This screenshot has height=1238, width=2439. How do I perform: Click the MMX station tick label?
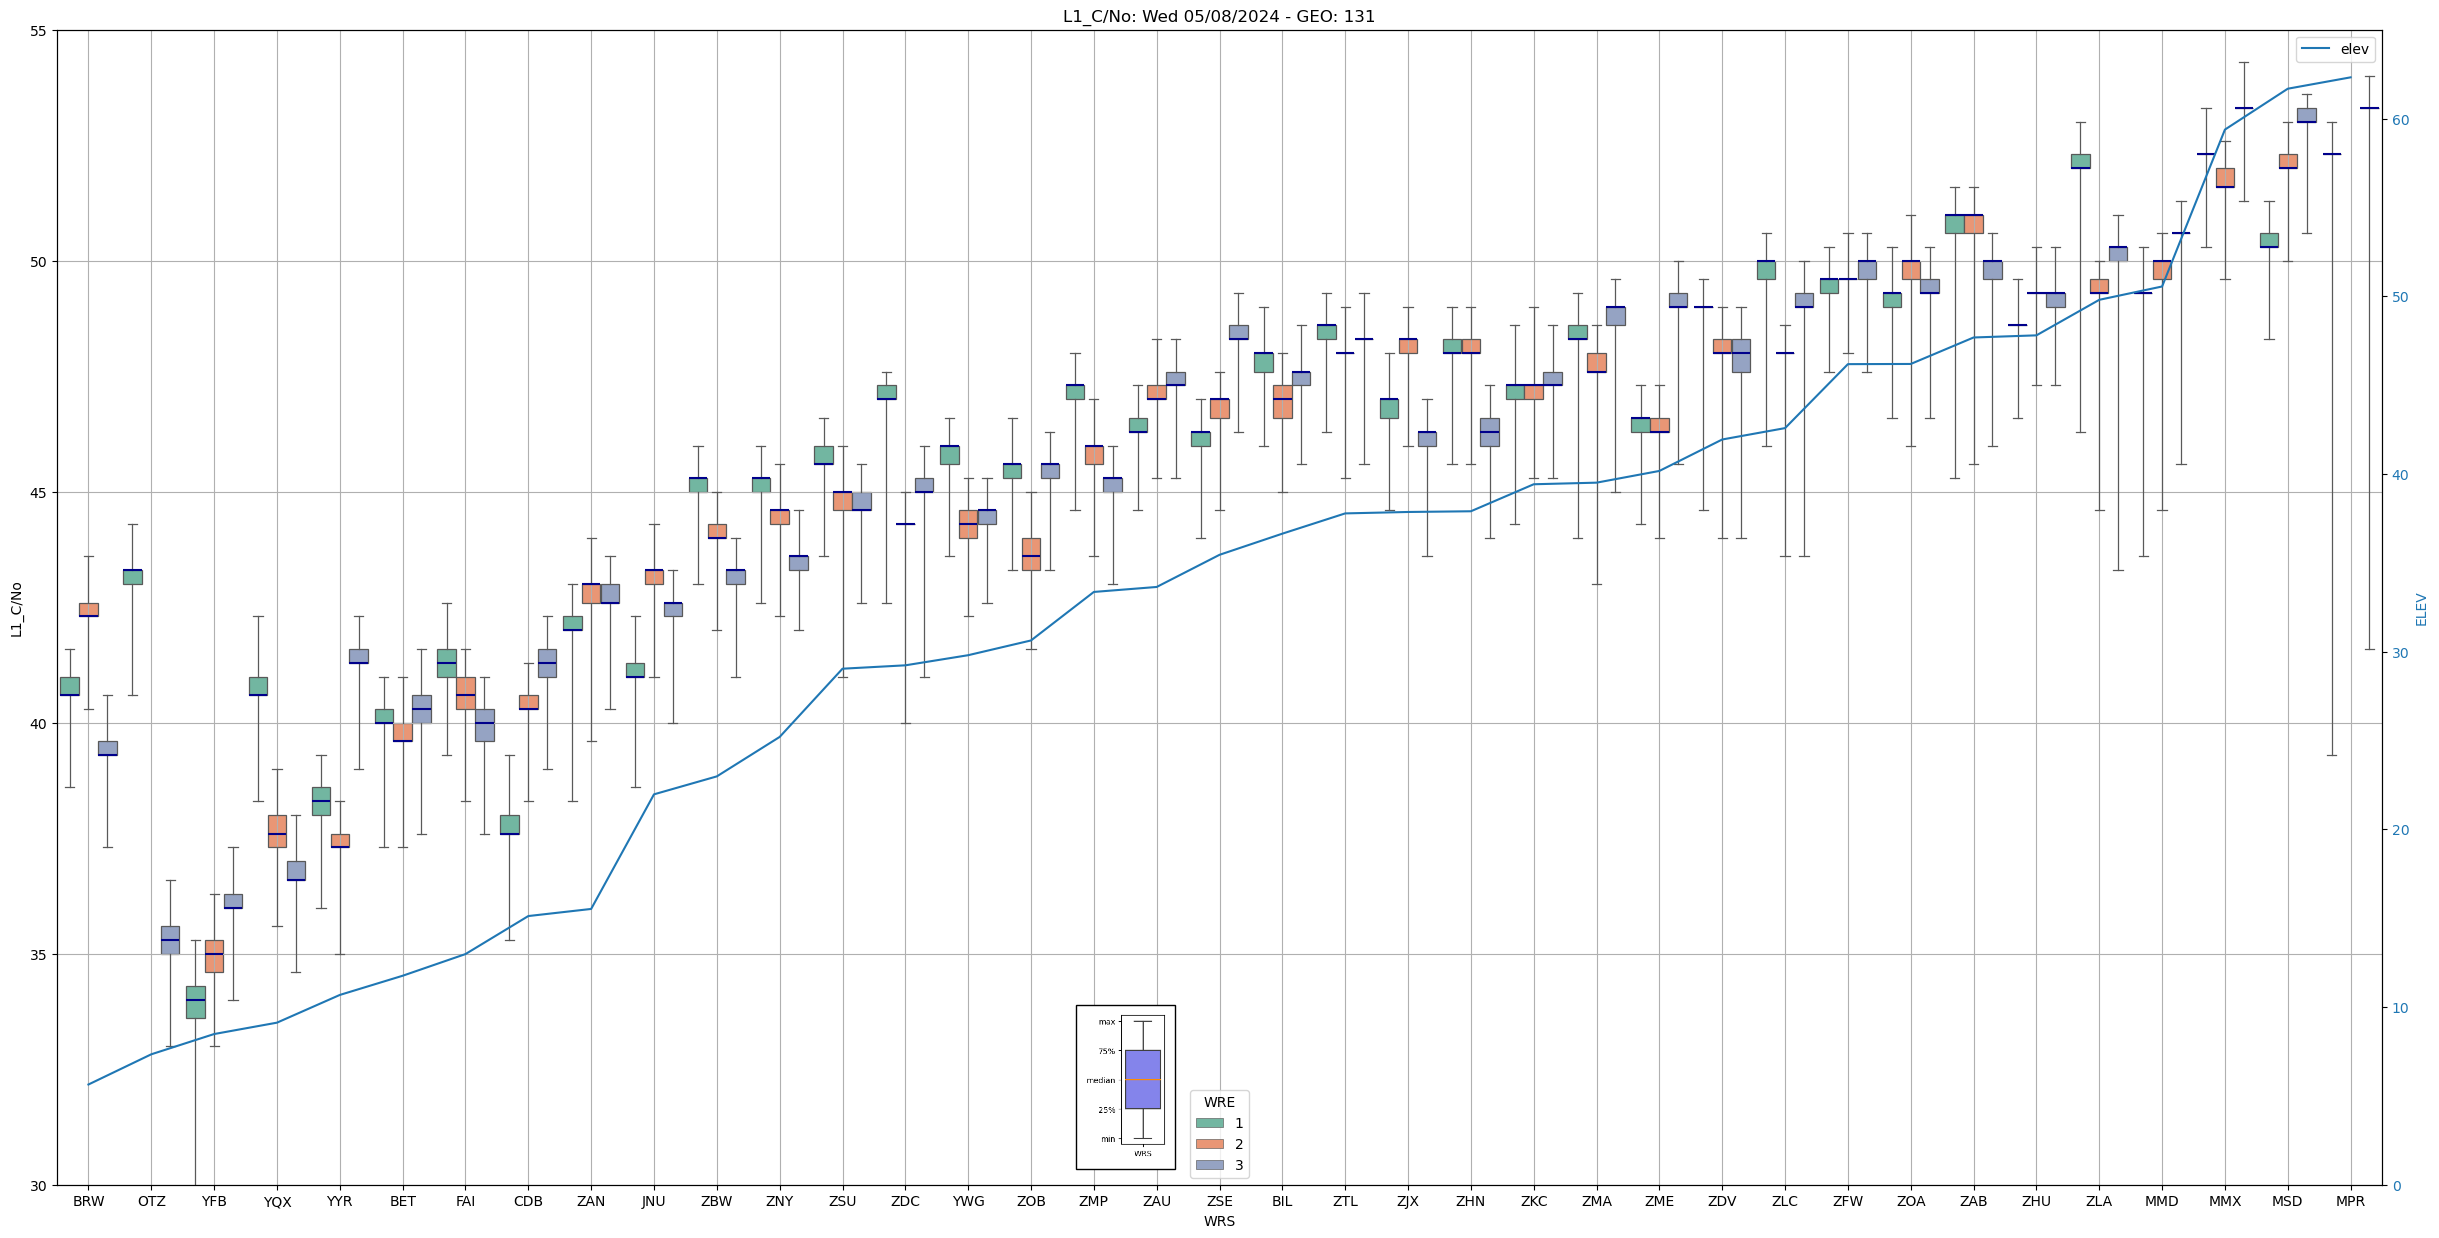click(x=2224, y=1201)
